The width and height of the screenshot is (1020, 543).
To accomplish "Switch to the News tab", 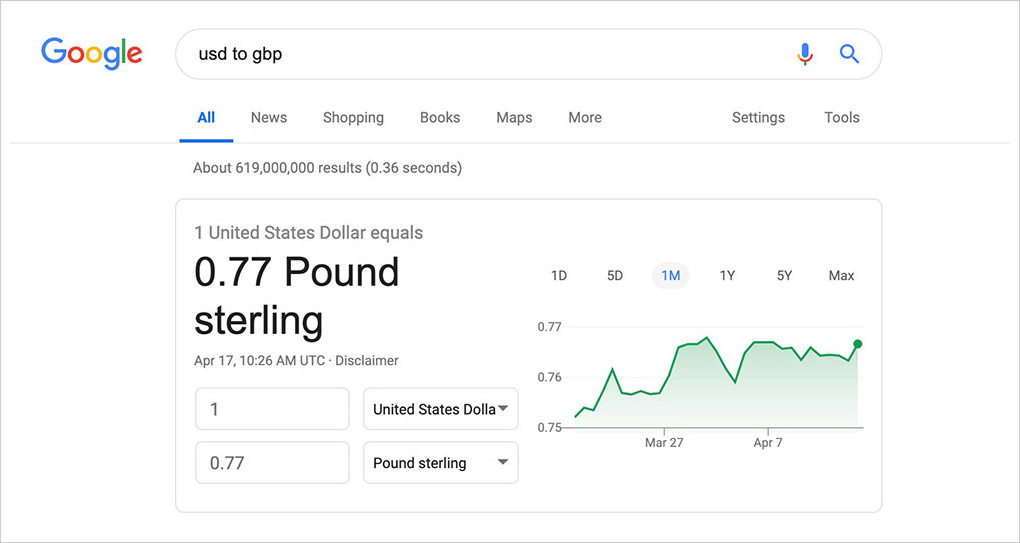I will coord(269,118).
